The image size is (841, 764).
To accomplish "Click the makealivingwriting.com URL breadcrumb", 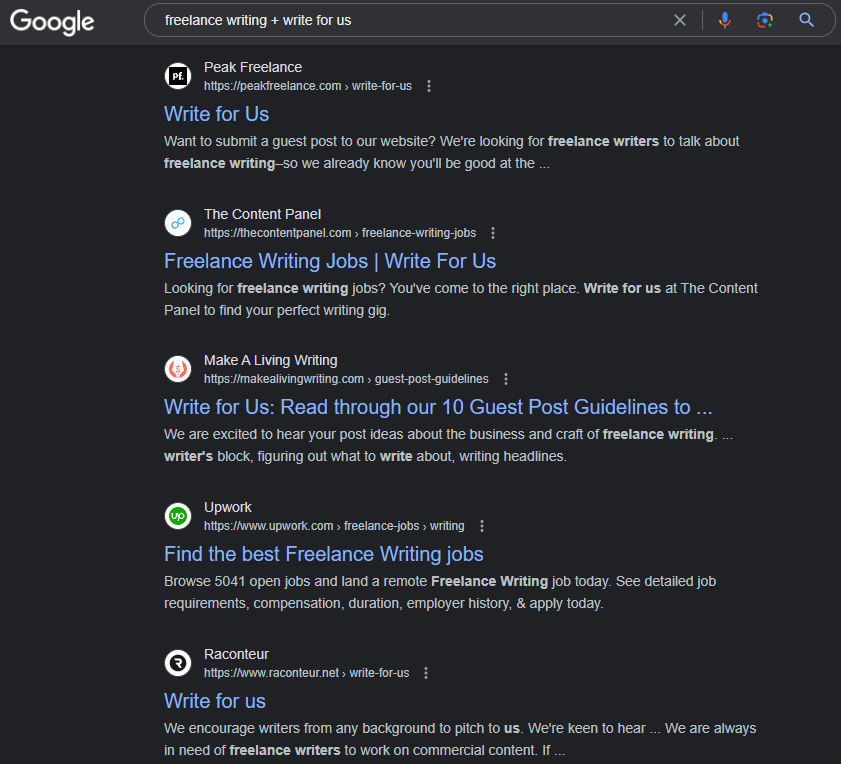I will 346,379.
